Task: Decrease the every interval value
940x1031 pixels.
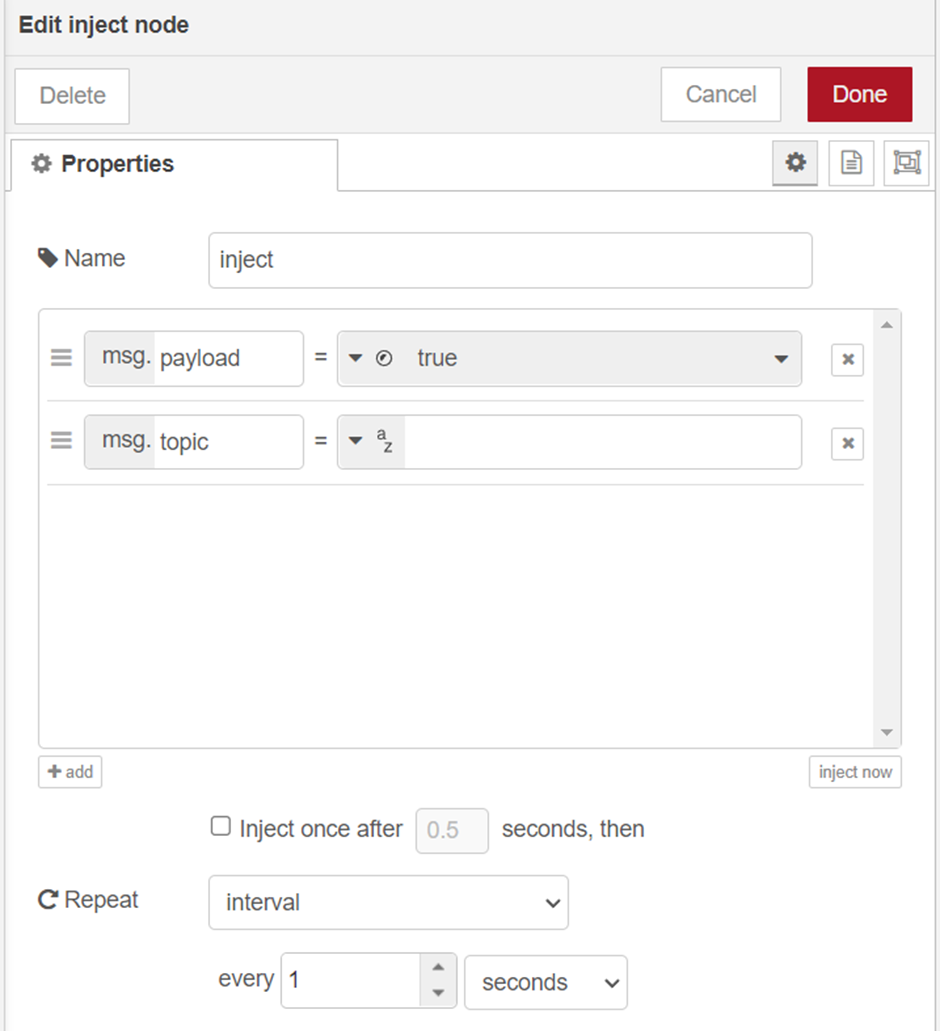Action: click(438, 993)
